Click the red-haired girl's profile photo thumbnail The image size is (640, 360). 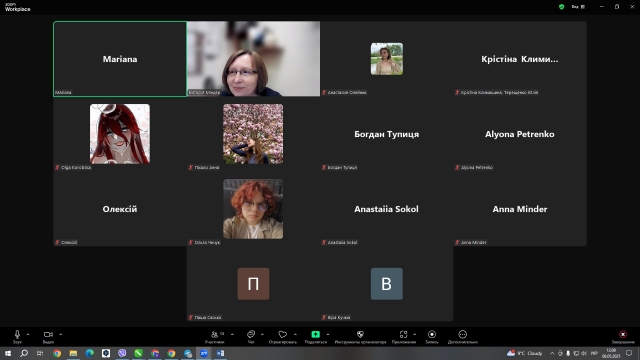tap(253, 209)
